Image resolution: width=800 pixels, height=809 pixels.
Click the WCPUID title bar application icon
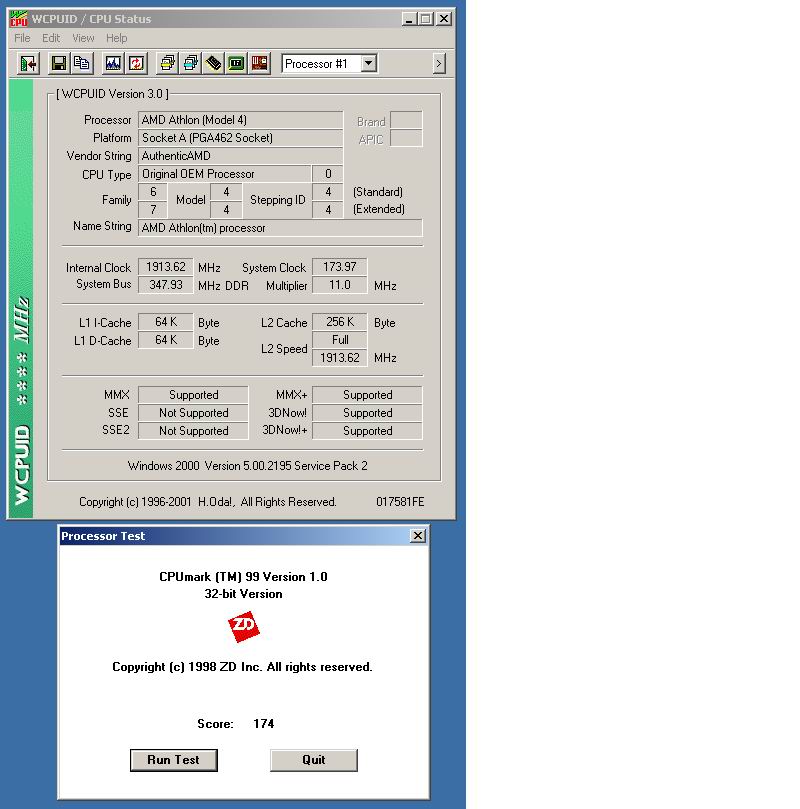(x=19, y=19)
